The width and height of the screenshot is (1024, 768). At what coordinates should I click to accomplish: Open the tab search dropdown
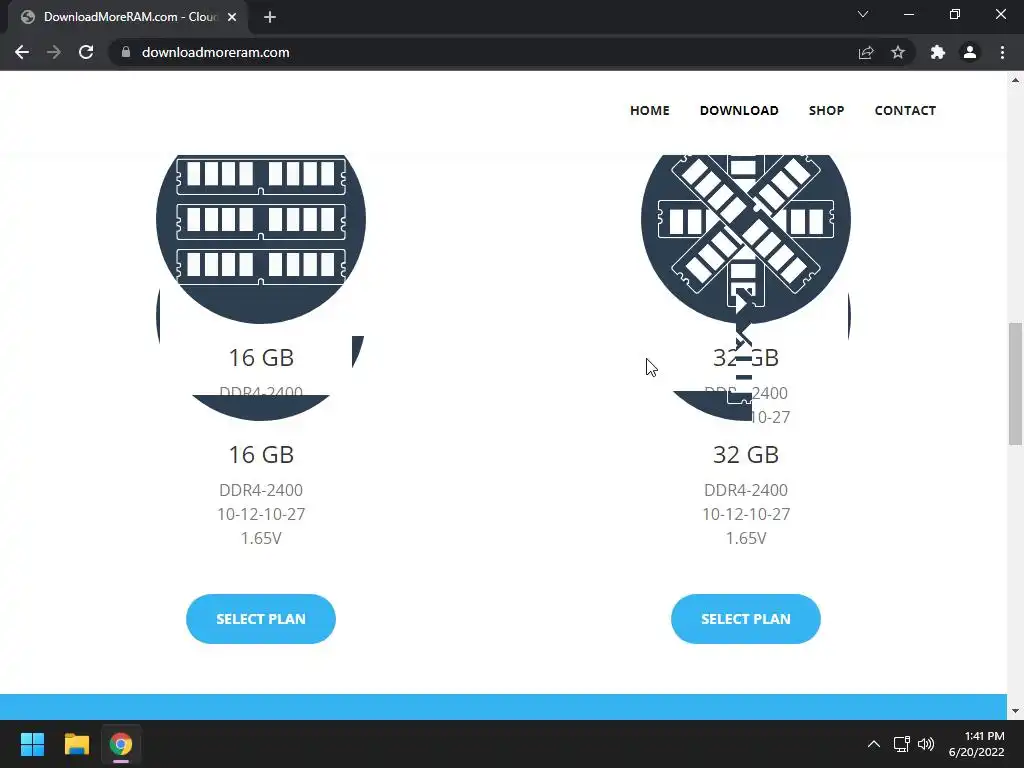863,14
